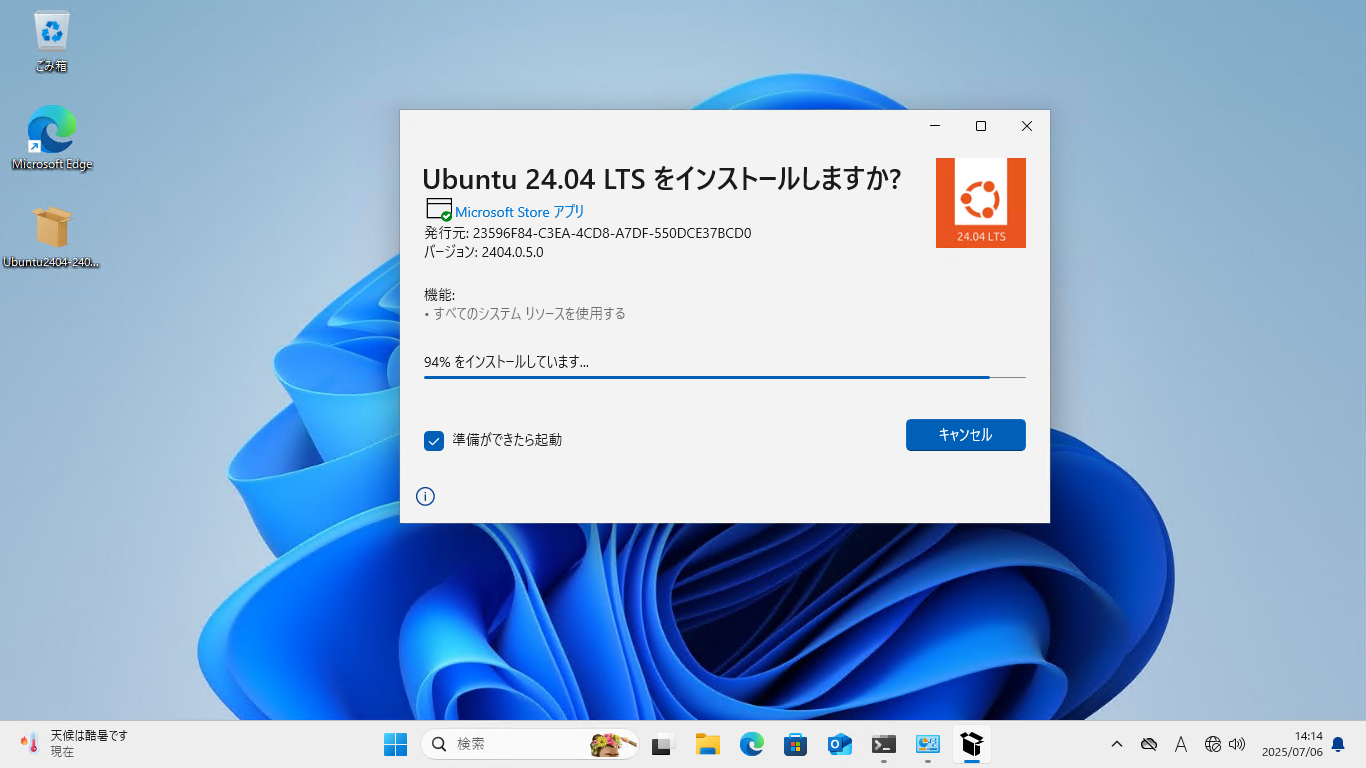1366x768 pixels.
Task: Open Microsoft Edge desktop shortcut
Action: 52,138
